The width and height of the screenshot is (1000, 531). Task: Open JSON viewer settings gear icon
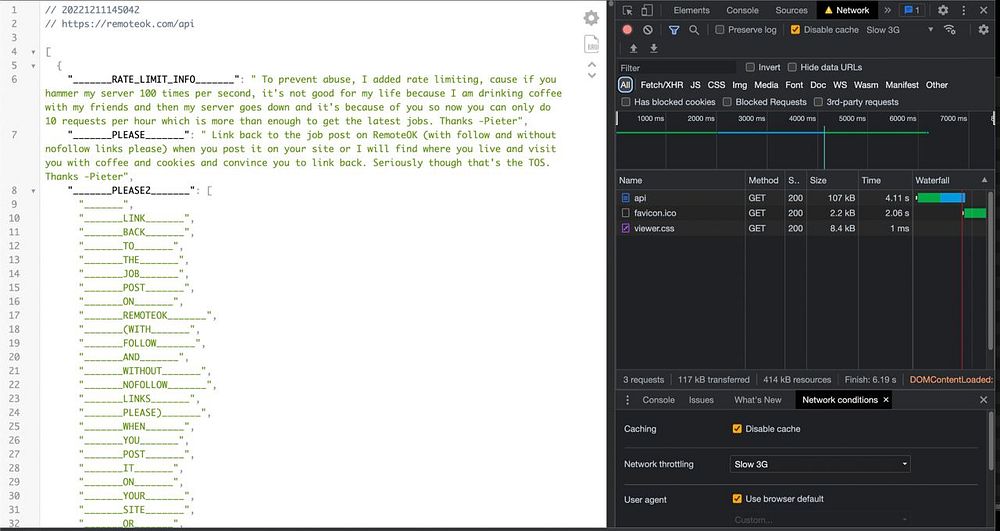pyautogui.click(x=591, y=18)
